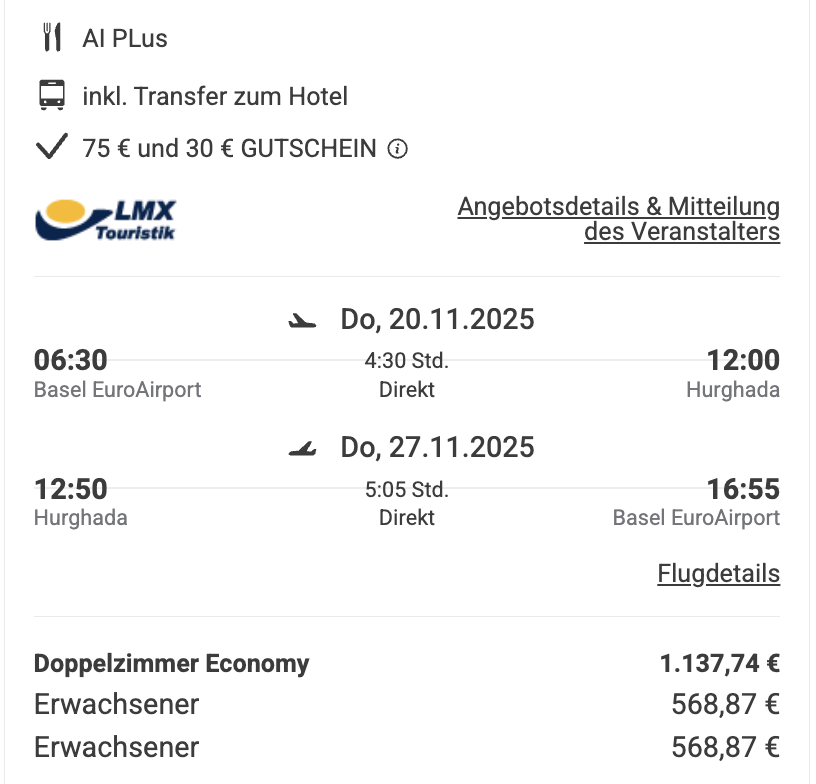Screen dimensions: 816x784
Task: Open the Flugdetails link
Action: coord(719,574)
